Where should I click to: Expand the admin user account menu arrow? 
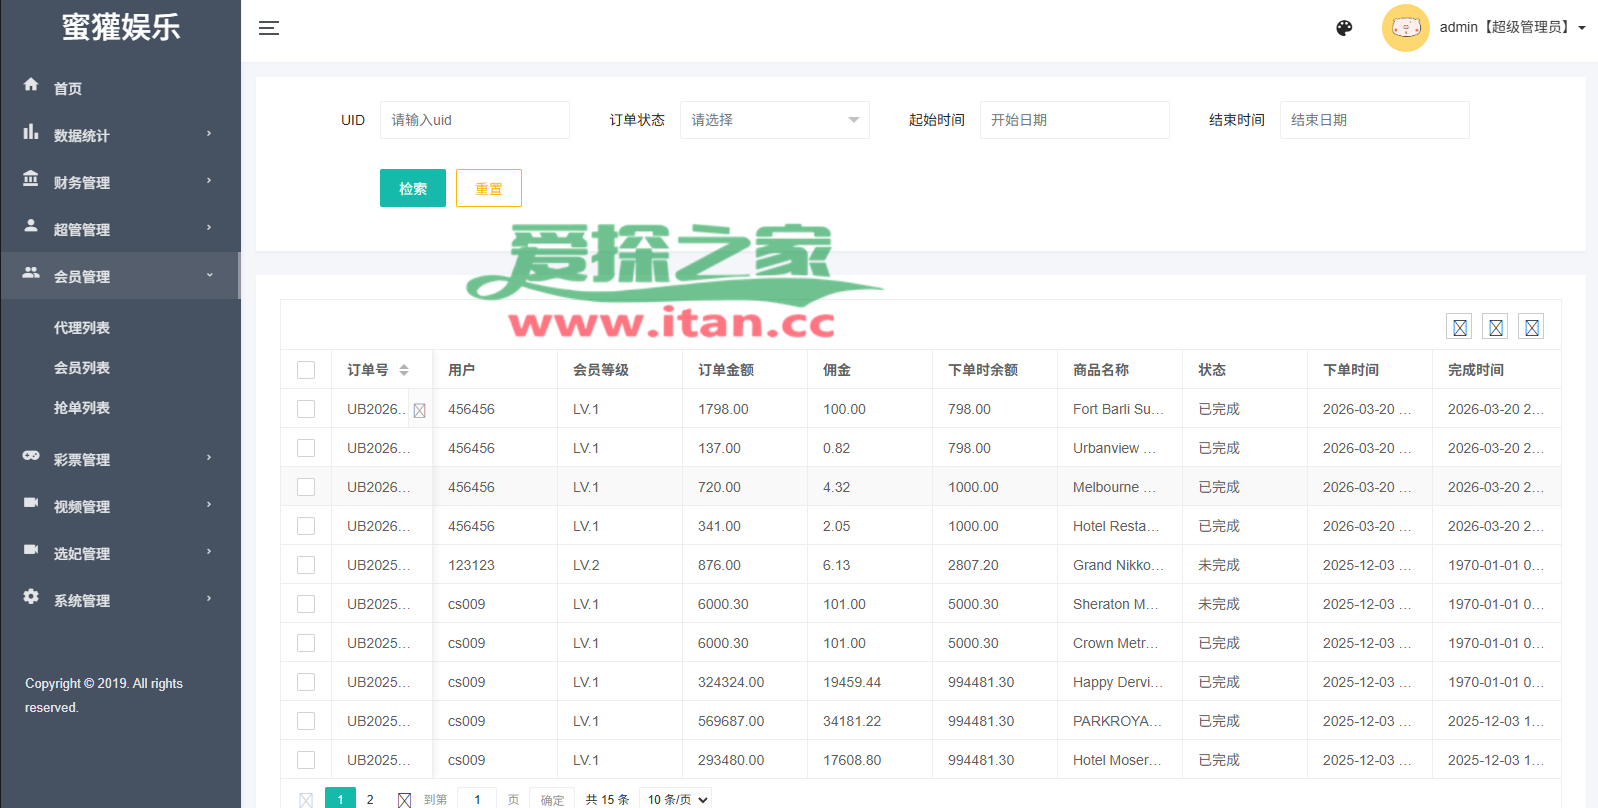click(1582, 28)
